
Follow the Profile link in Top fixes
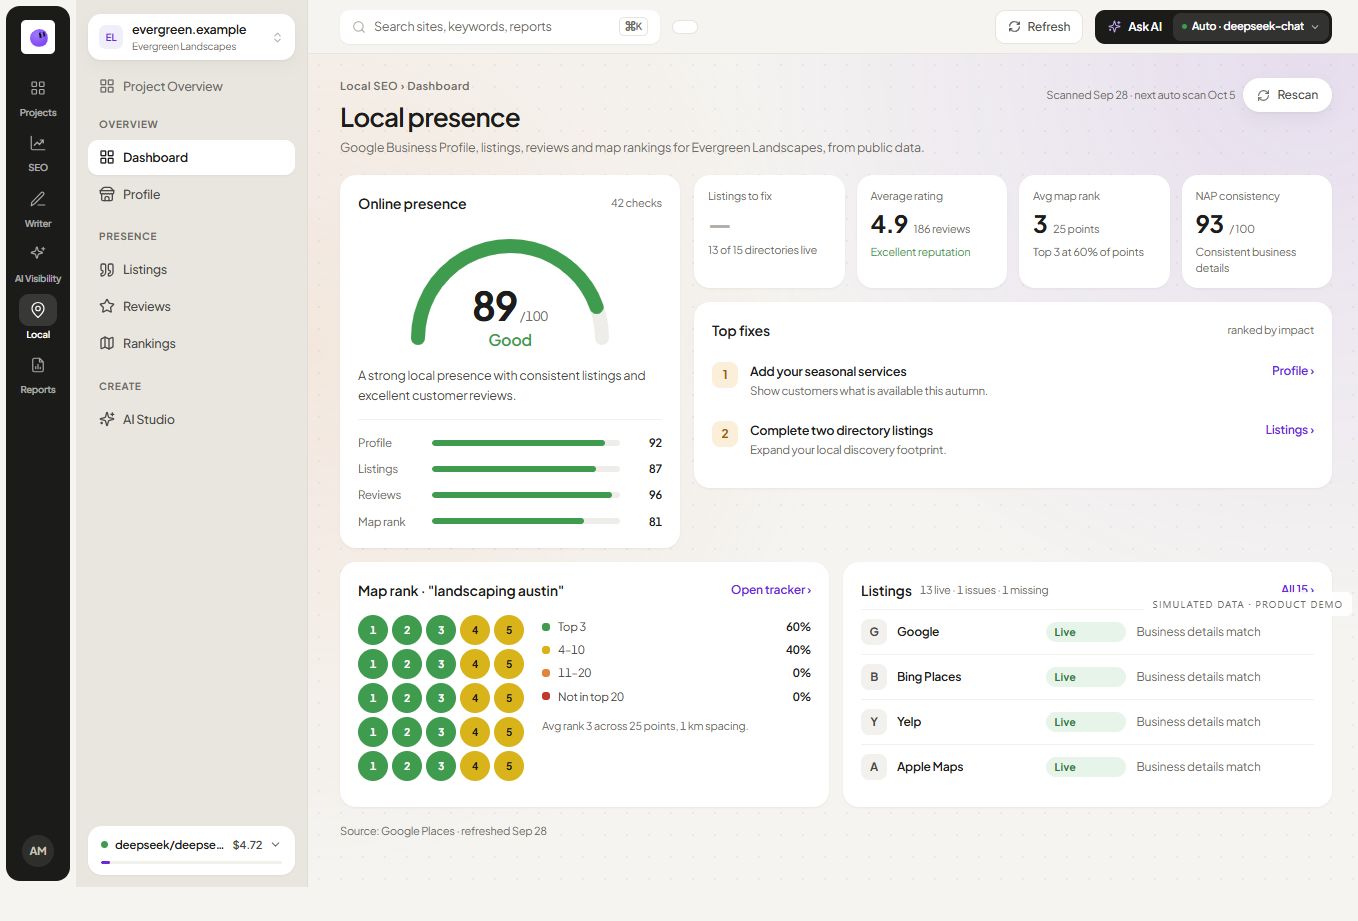(x=1293, y=371)
